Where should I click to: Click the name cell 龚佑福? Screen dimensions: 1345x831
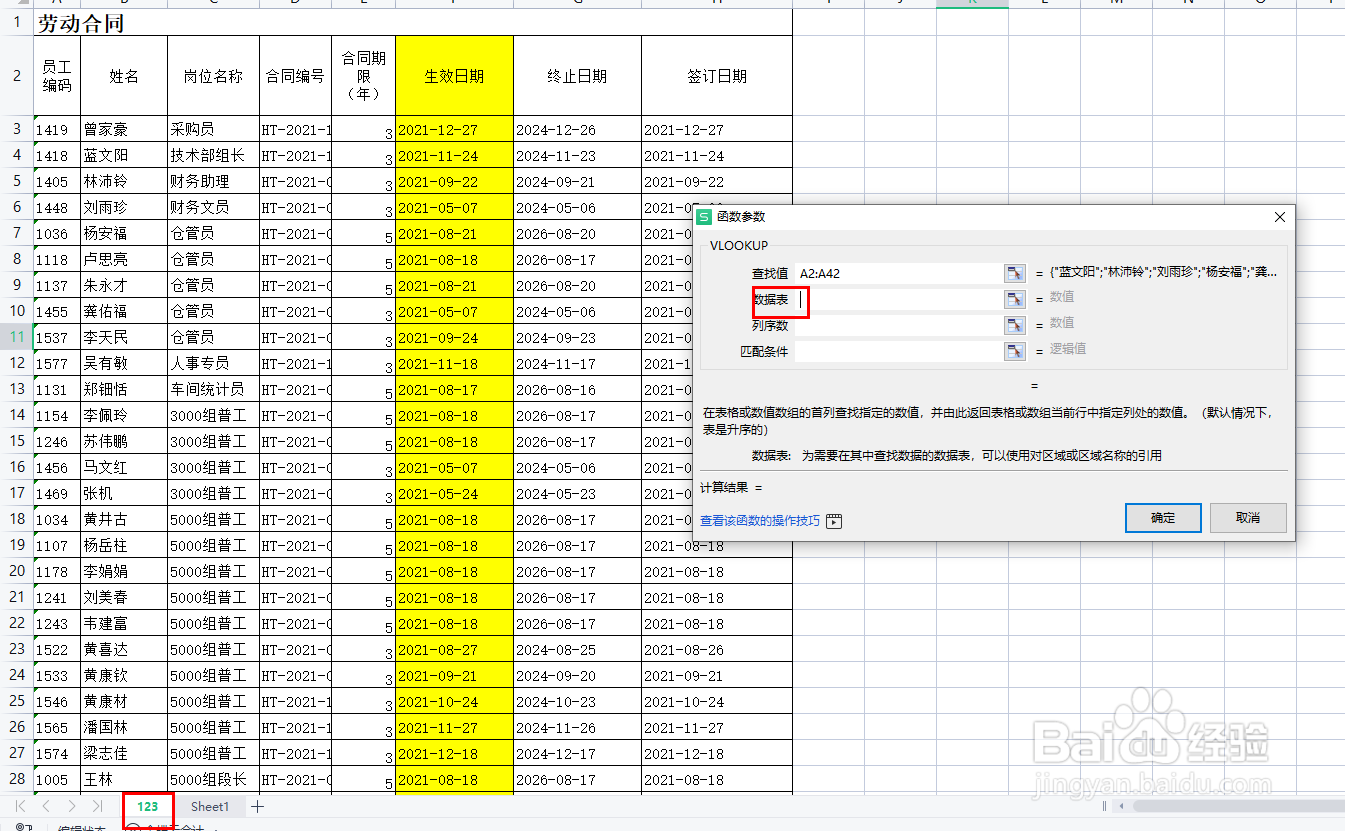click(124, 311)
